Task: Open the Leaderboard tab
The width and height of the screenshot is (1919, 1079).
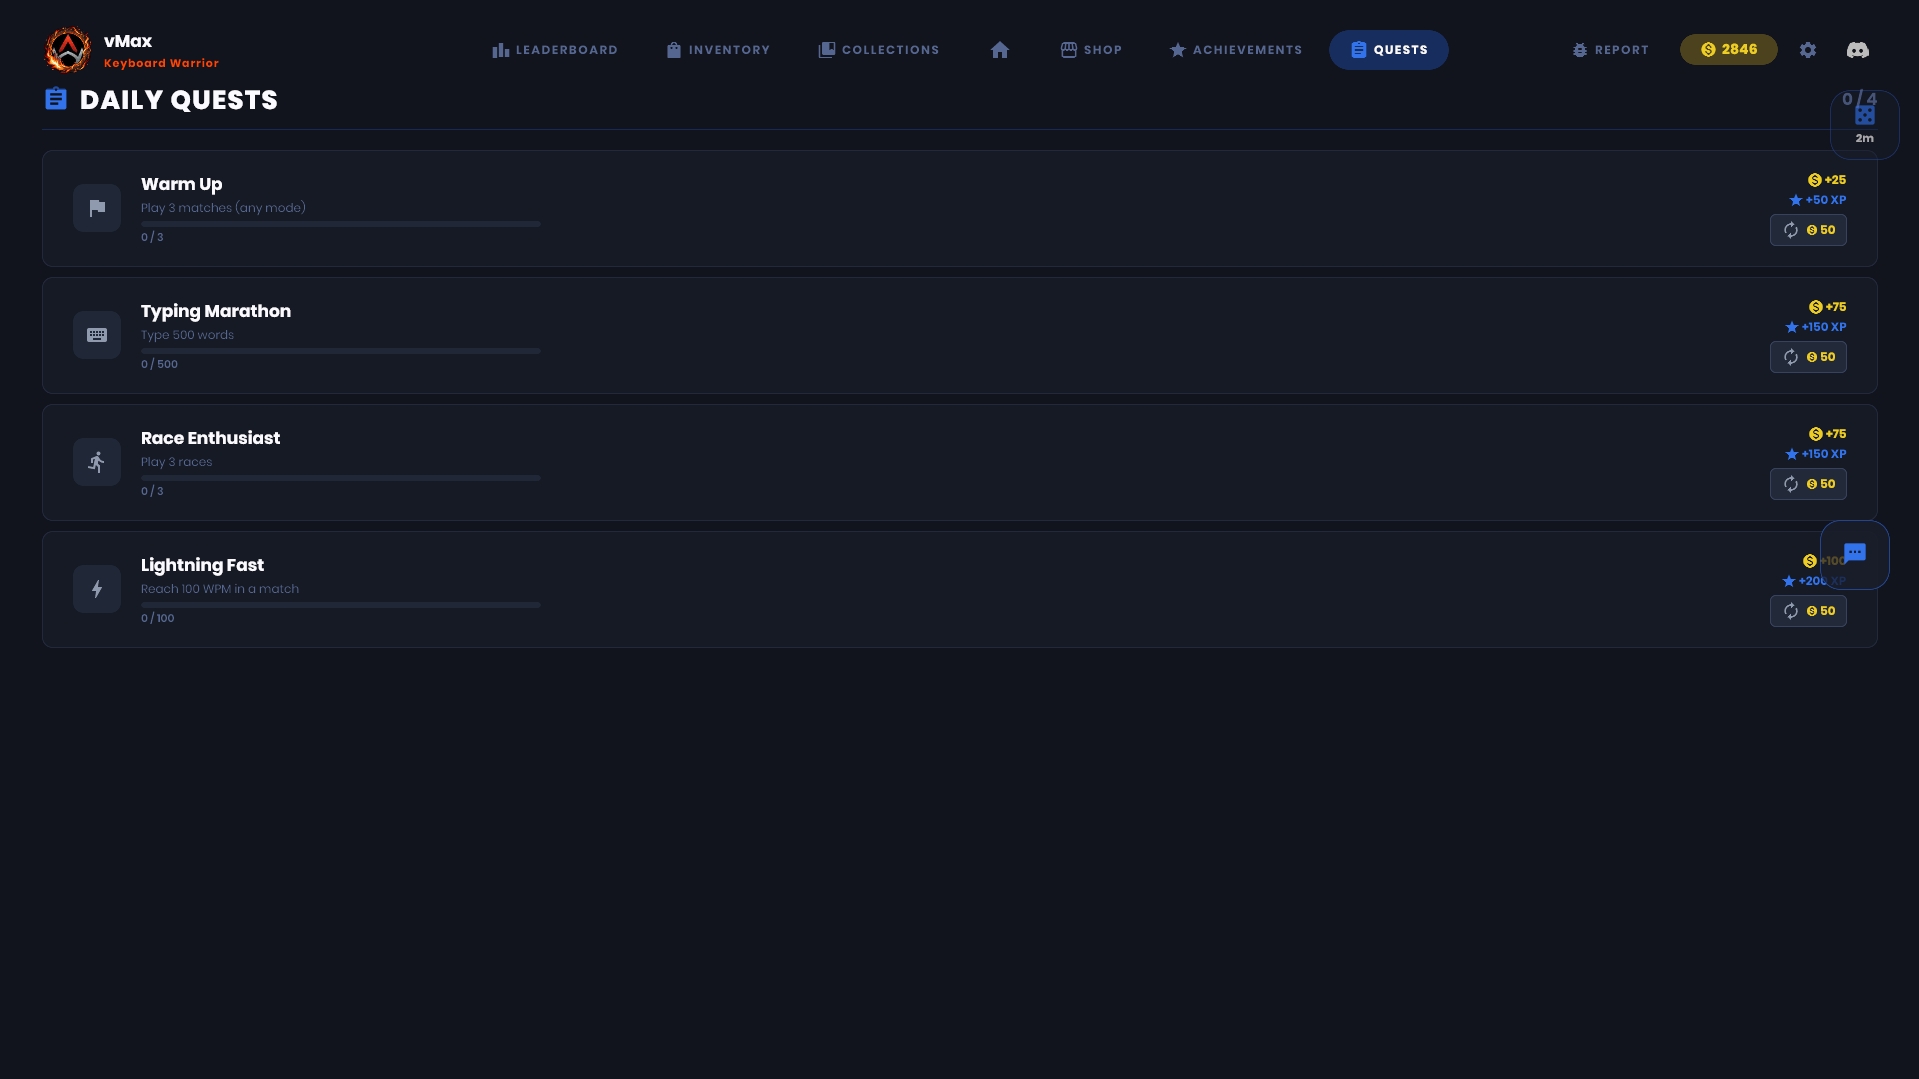Action: (x=554, y=50)
